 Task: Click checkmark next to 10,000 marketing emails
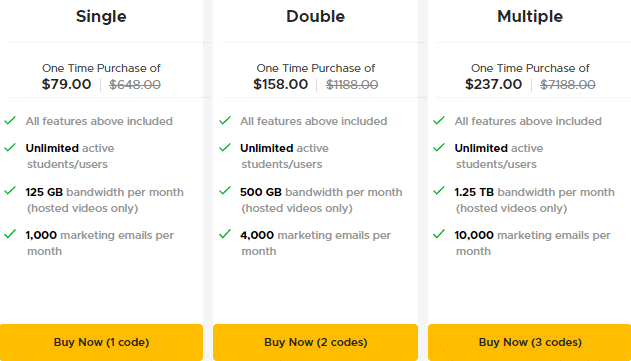click(439, 234)
